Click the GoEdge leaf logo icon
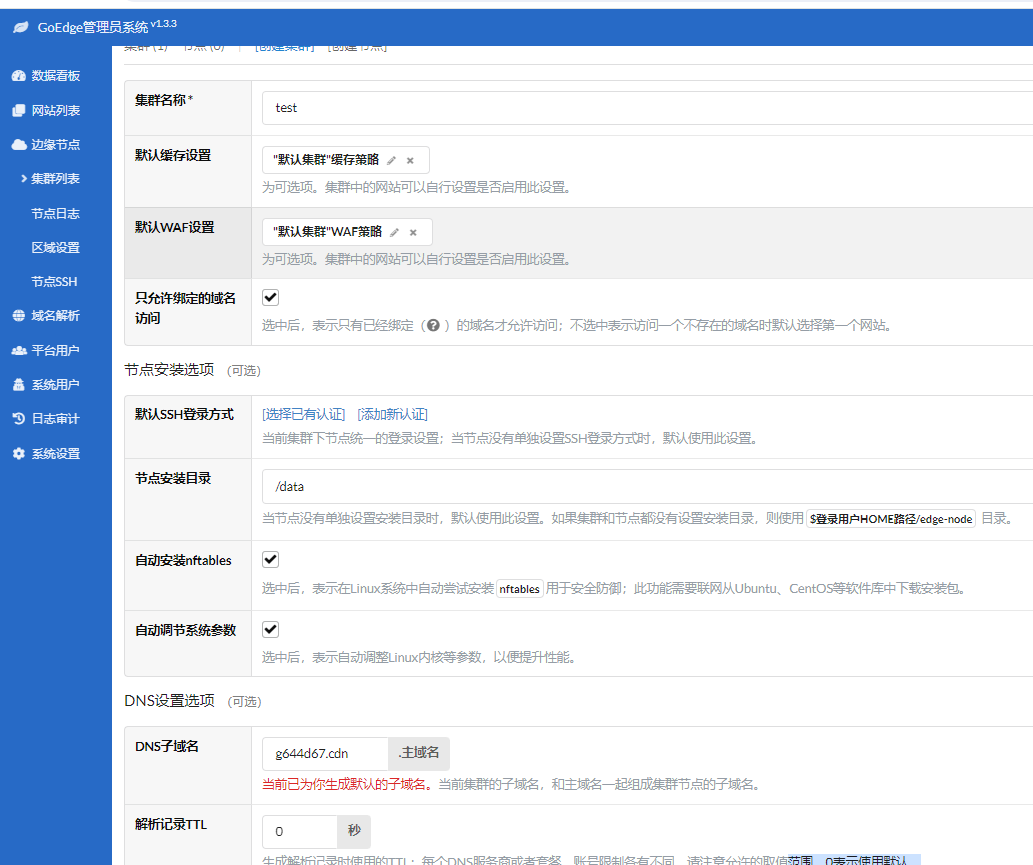This screenshot has height=865, width=1033. click(20, 28)
